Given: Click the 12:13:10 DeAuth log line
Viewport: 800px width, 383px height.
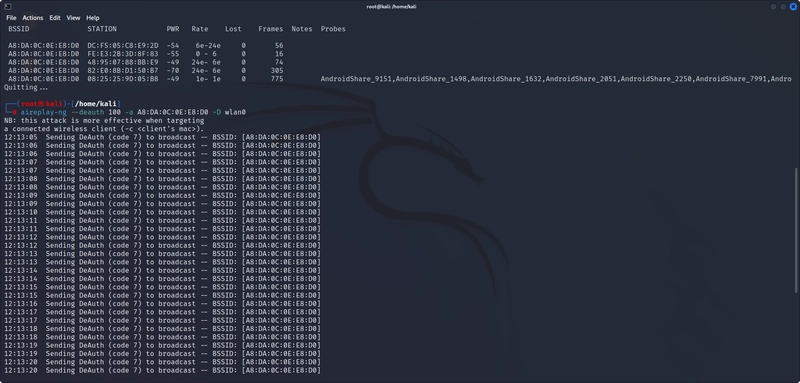Looking at the screenshot, I should [x=162, y=212].
